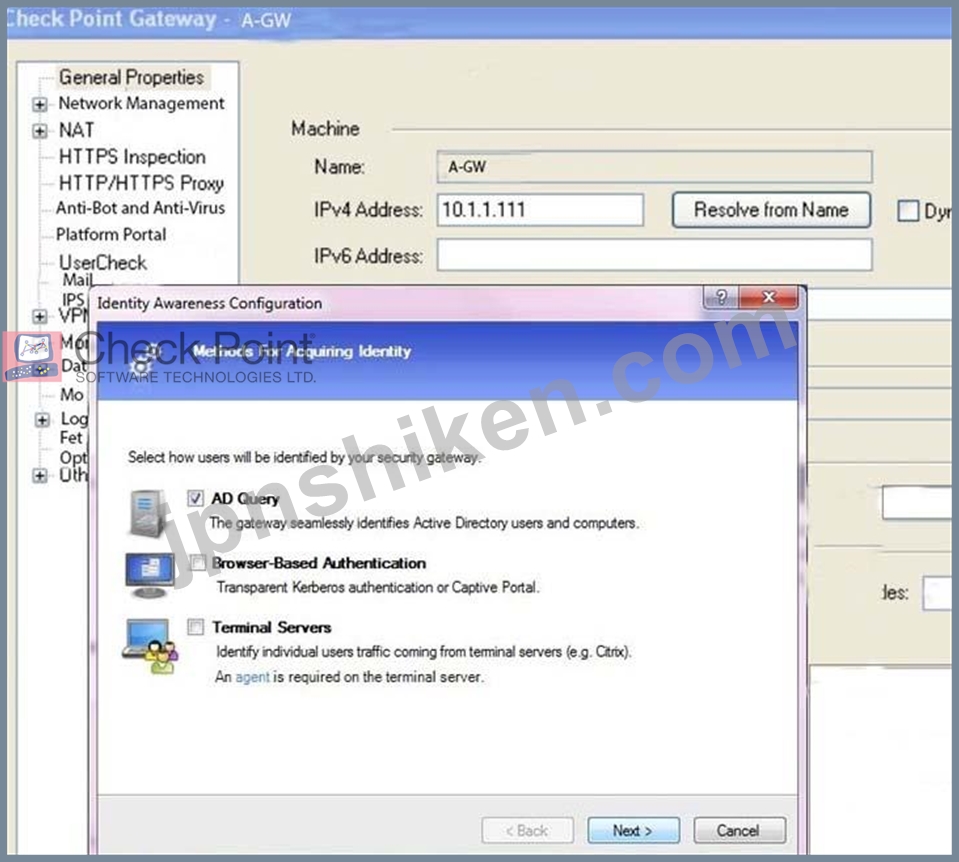Click the disabled Back button
959x862 pixels.
[x=527, y=831]
